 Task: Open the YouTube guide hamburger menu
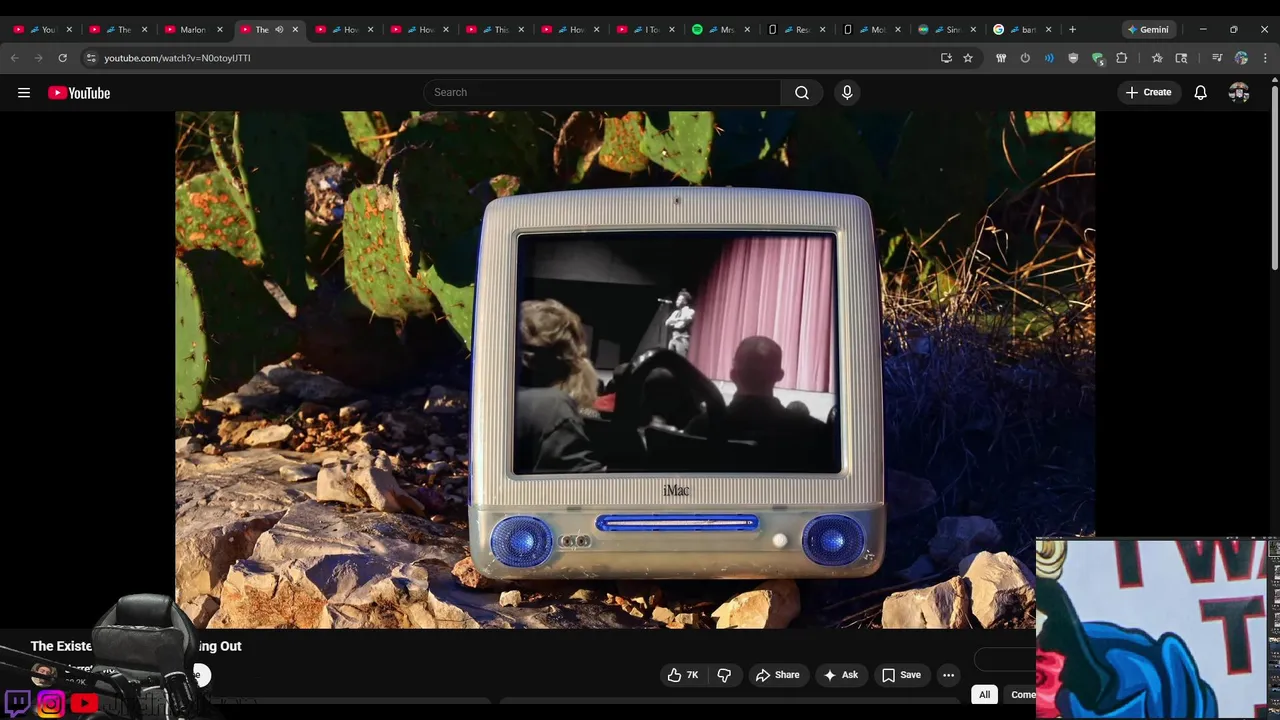24,93
